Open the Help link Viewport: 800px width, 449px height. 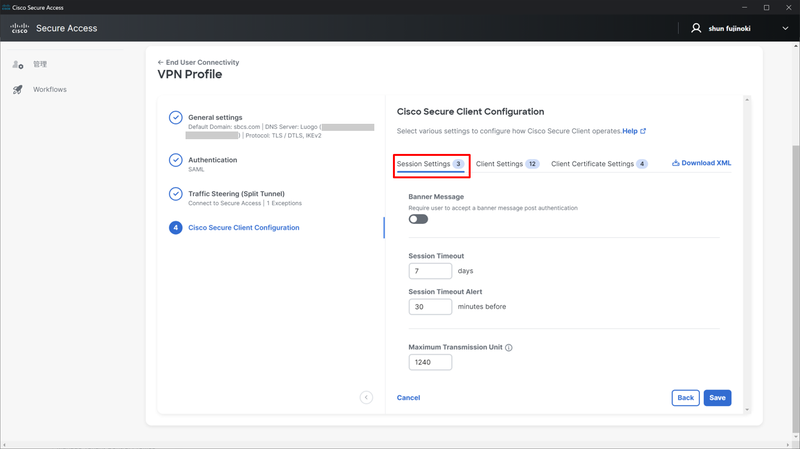(x=634, y=131)
